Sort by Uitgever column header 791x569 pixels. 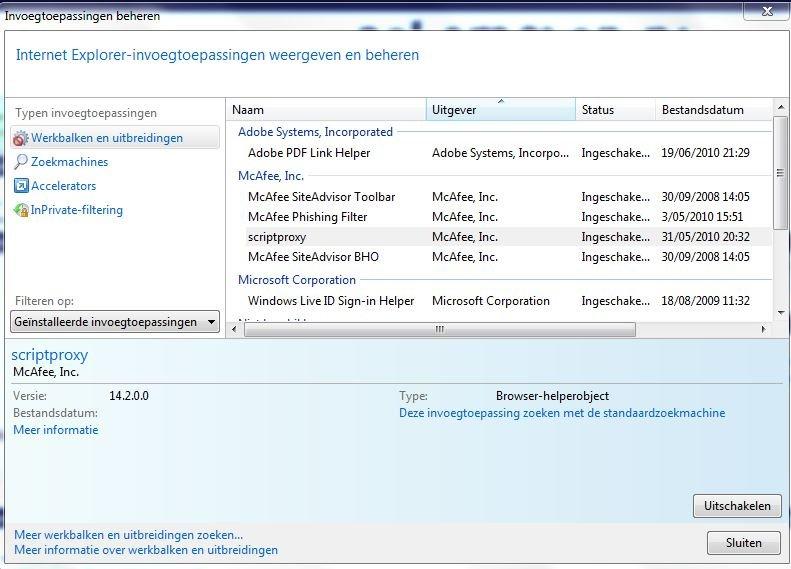click(501, 110)
